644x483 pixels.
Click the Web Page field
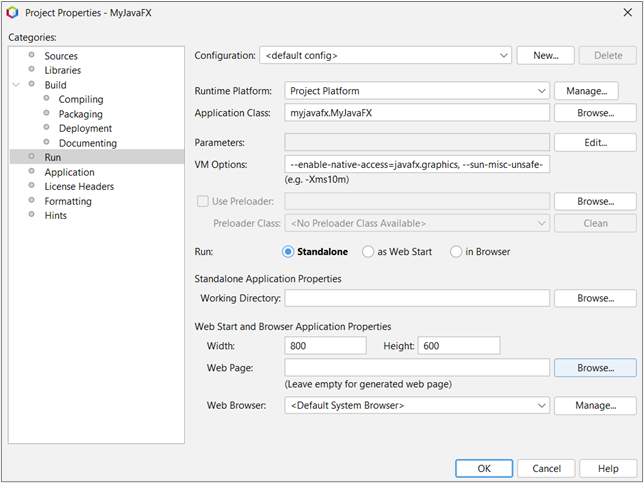[417, 368]
